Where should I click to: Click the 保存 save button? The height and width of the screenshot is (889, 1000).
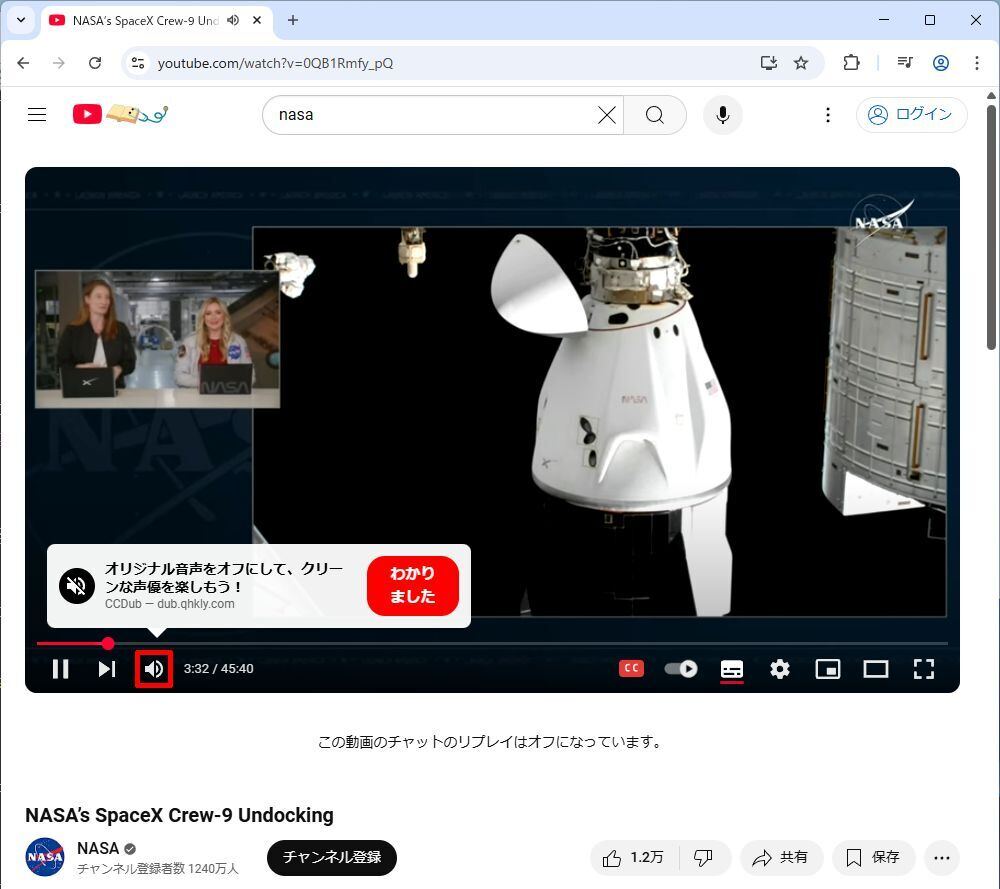click(874, 858)
